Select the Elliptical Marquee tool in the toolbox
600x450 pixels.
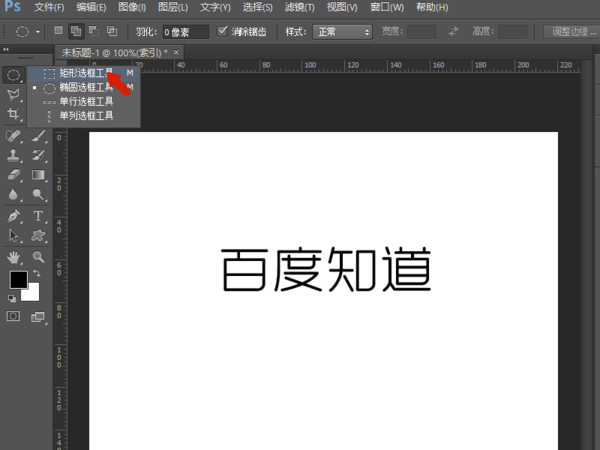pyautogui.click(x=13, y=75)
